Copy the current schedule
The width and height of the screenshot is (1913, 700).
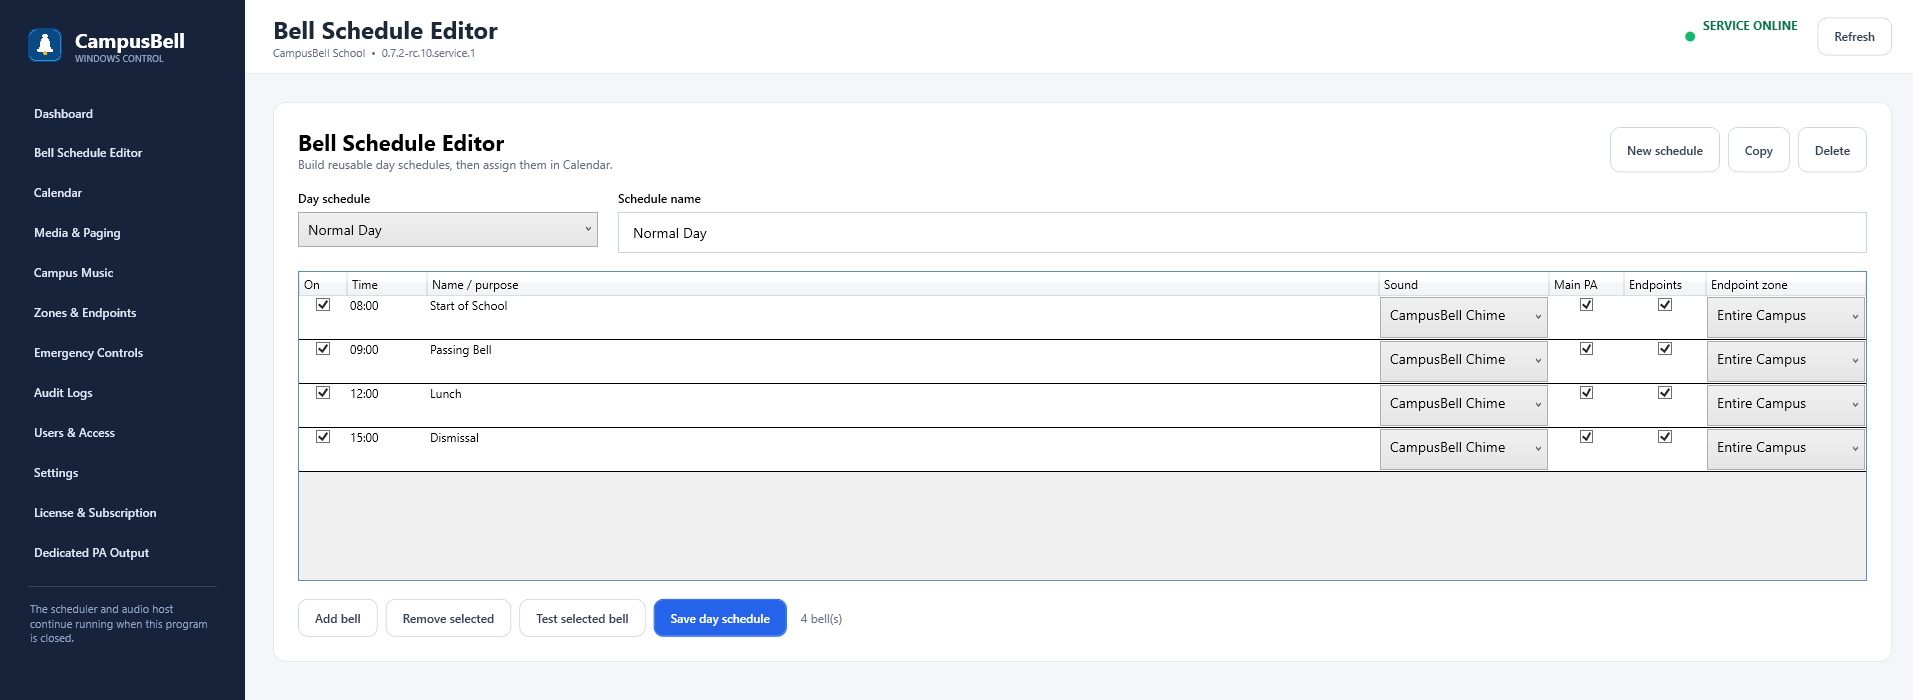tap(1758, 150)
